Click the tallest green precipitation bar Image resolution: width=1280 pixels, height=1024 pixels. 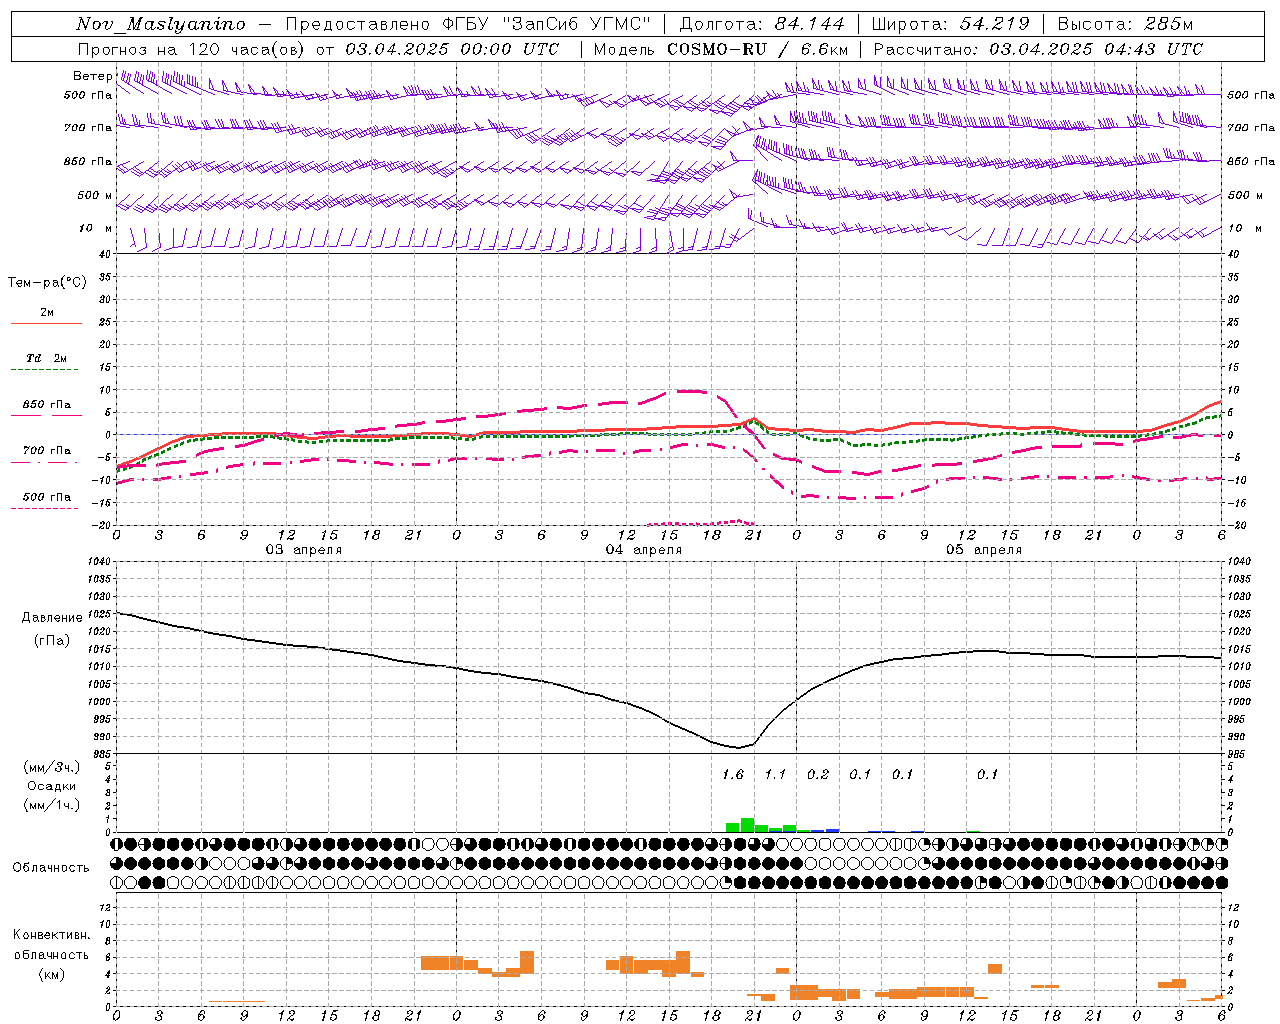click(x=747, y=825)
